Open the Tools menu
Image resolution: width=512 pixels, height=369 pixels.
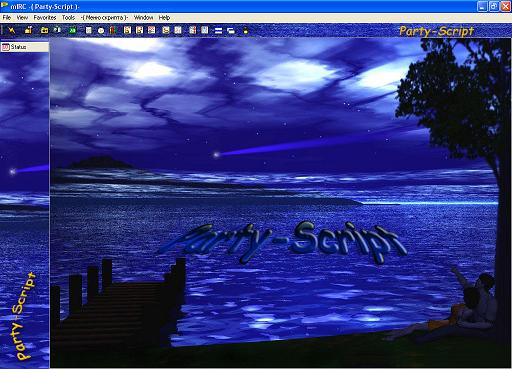(68, 17)
